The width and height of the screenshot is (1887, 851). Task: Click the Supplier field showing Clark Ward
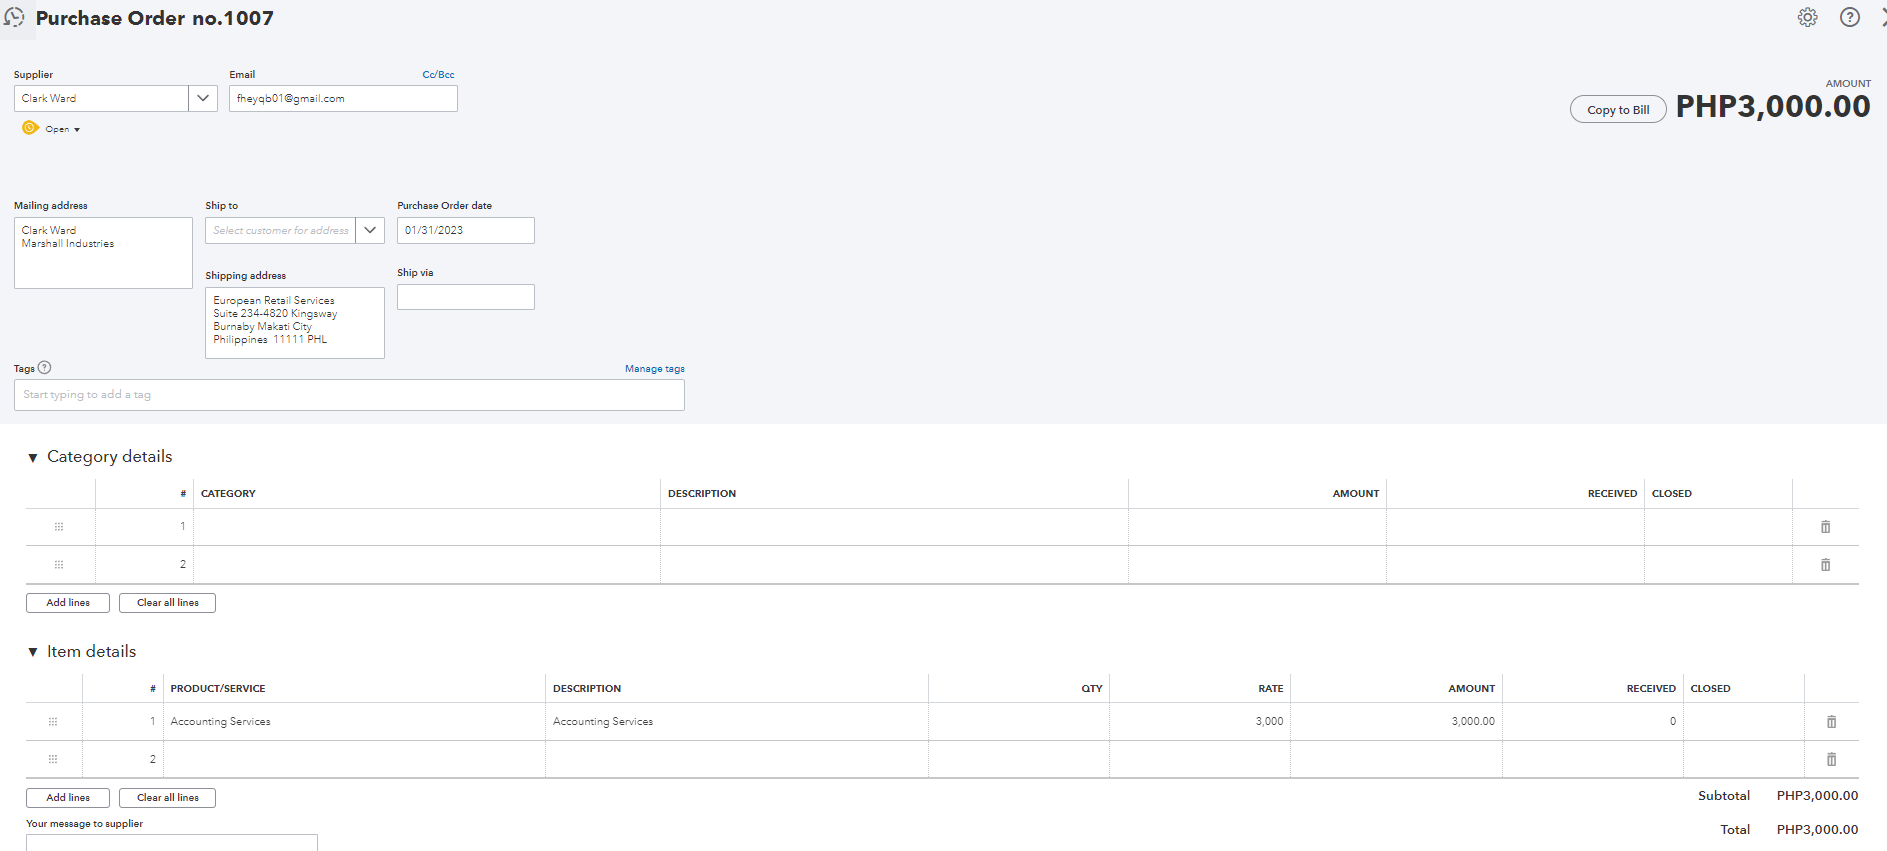coord(101,98)
